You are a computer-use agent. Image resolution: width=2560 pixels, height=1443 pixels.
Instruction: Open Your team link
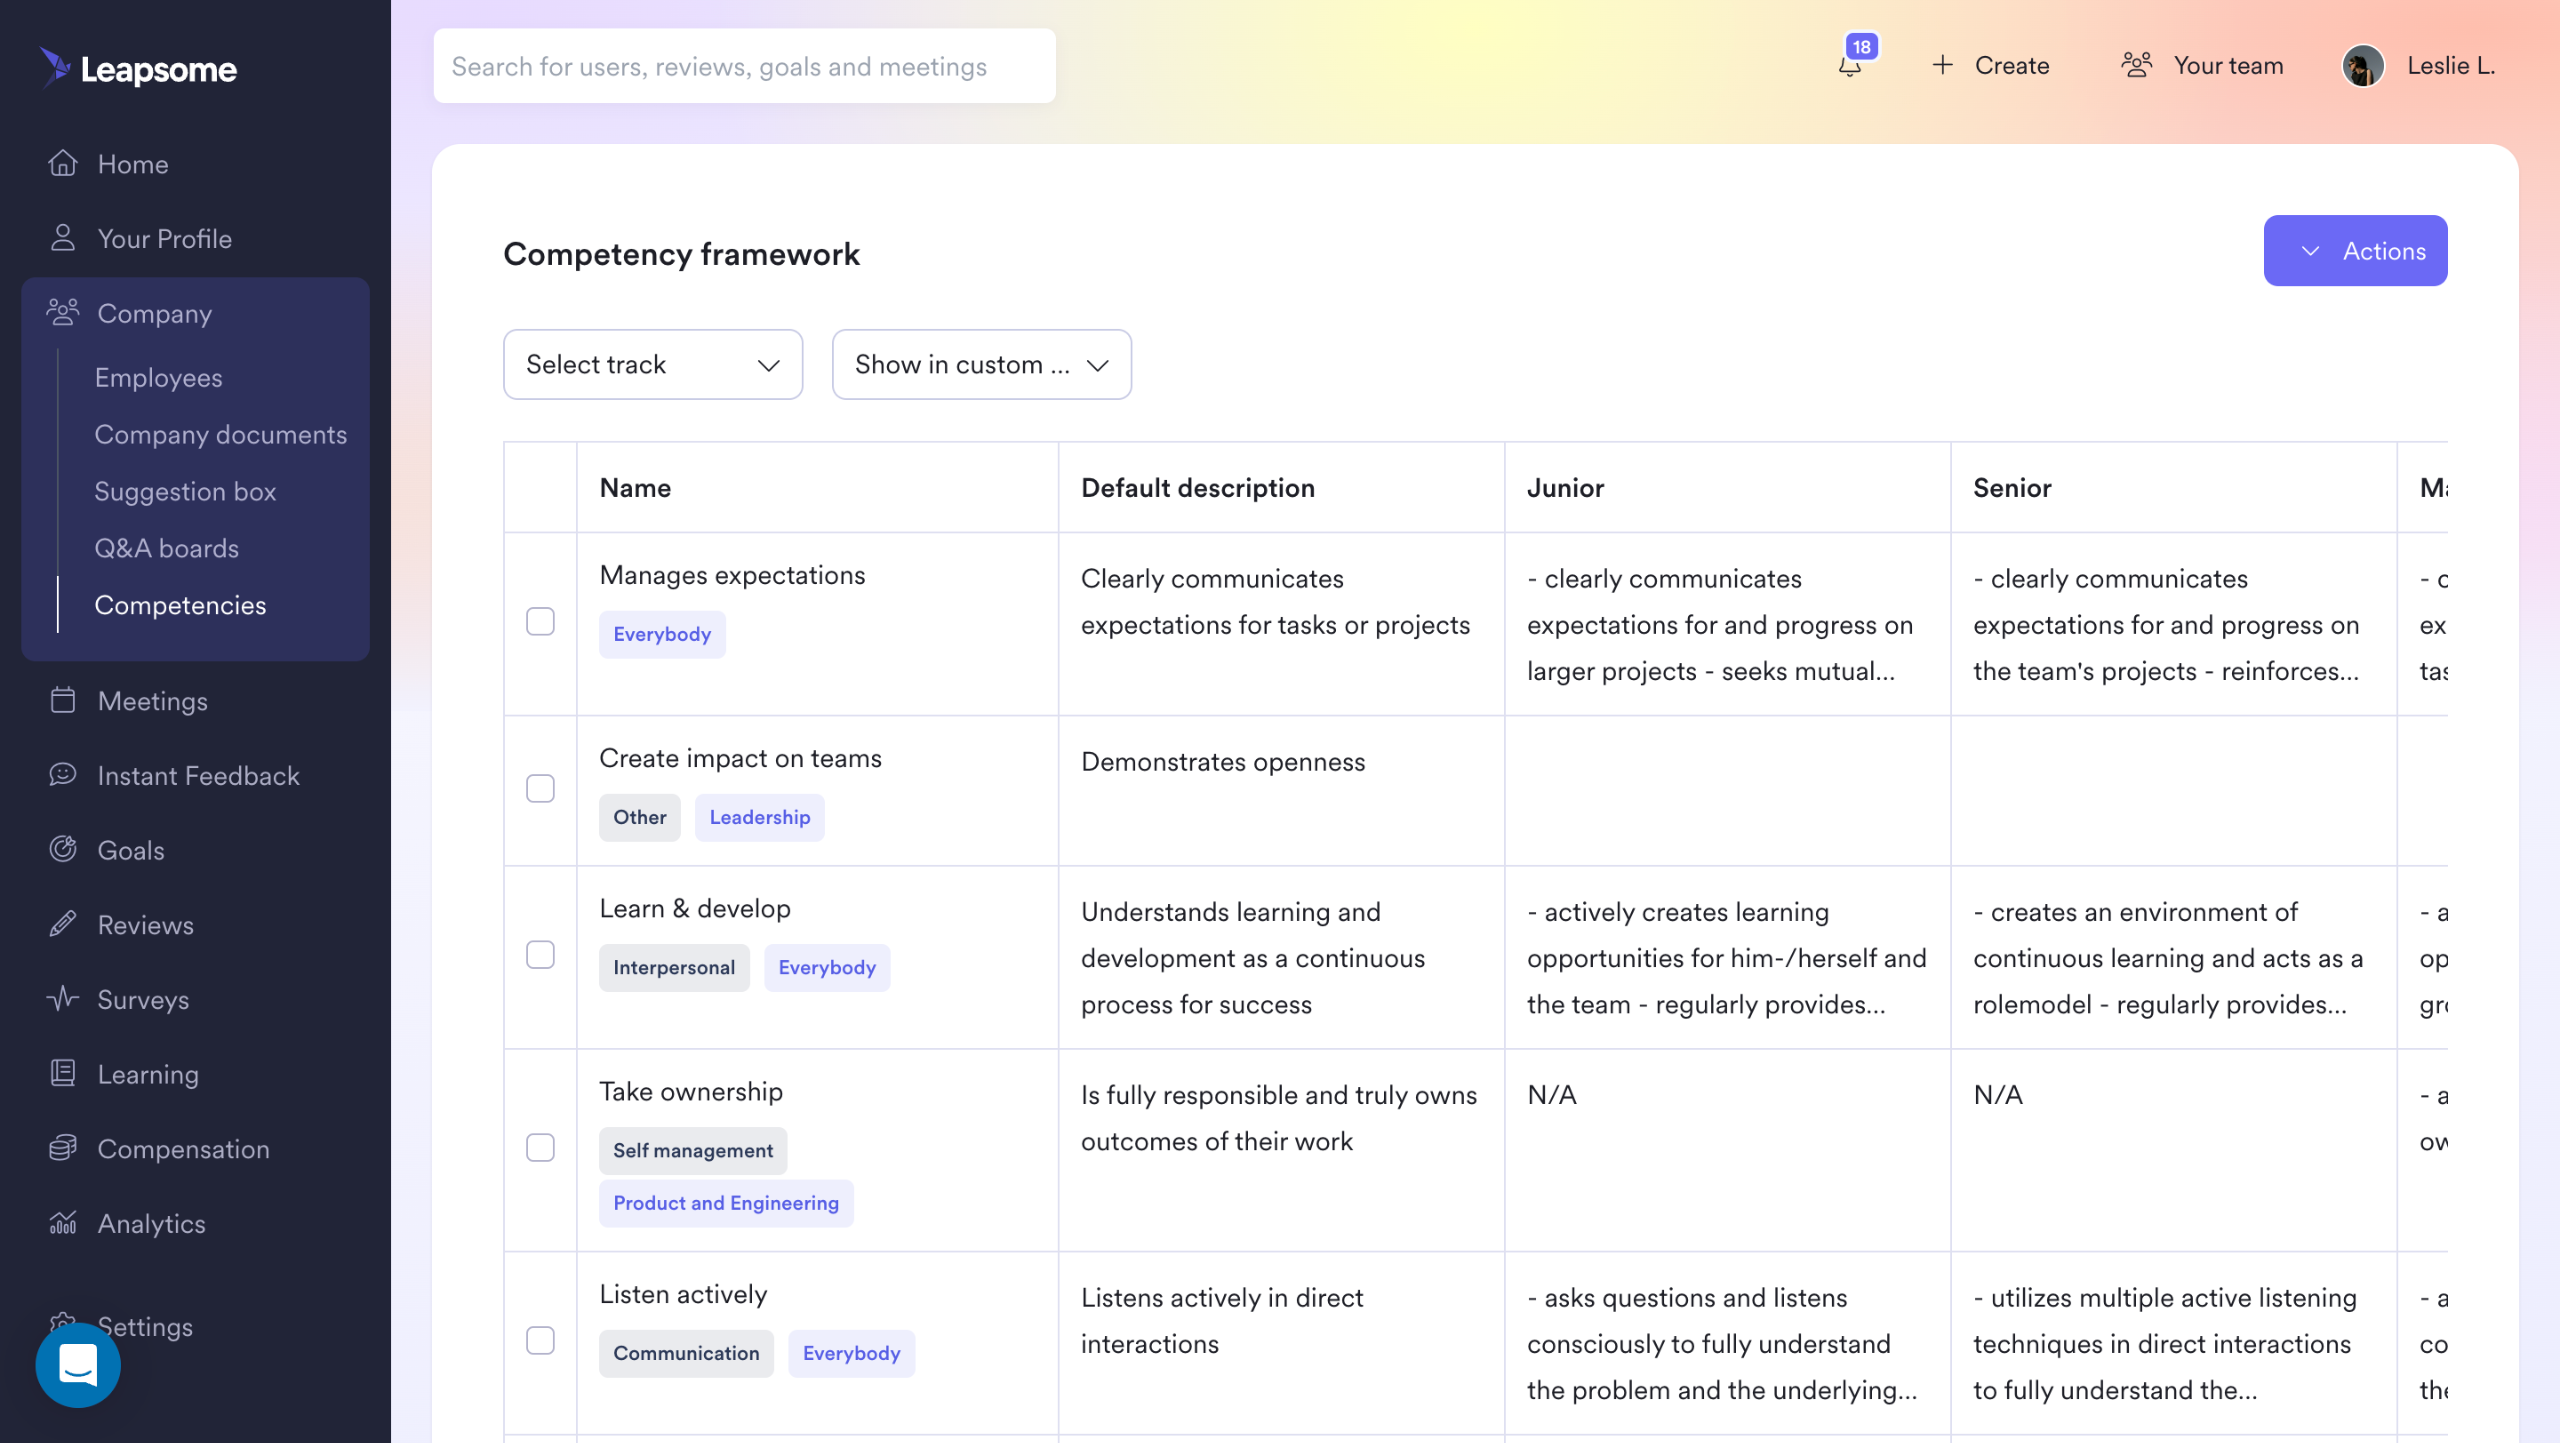(2202, 66)
